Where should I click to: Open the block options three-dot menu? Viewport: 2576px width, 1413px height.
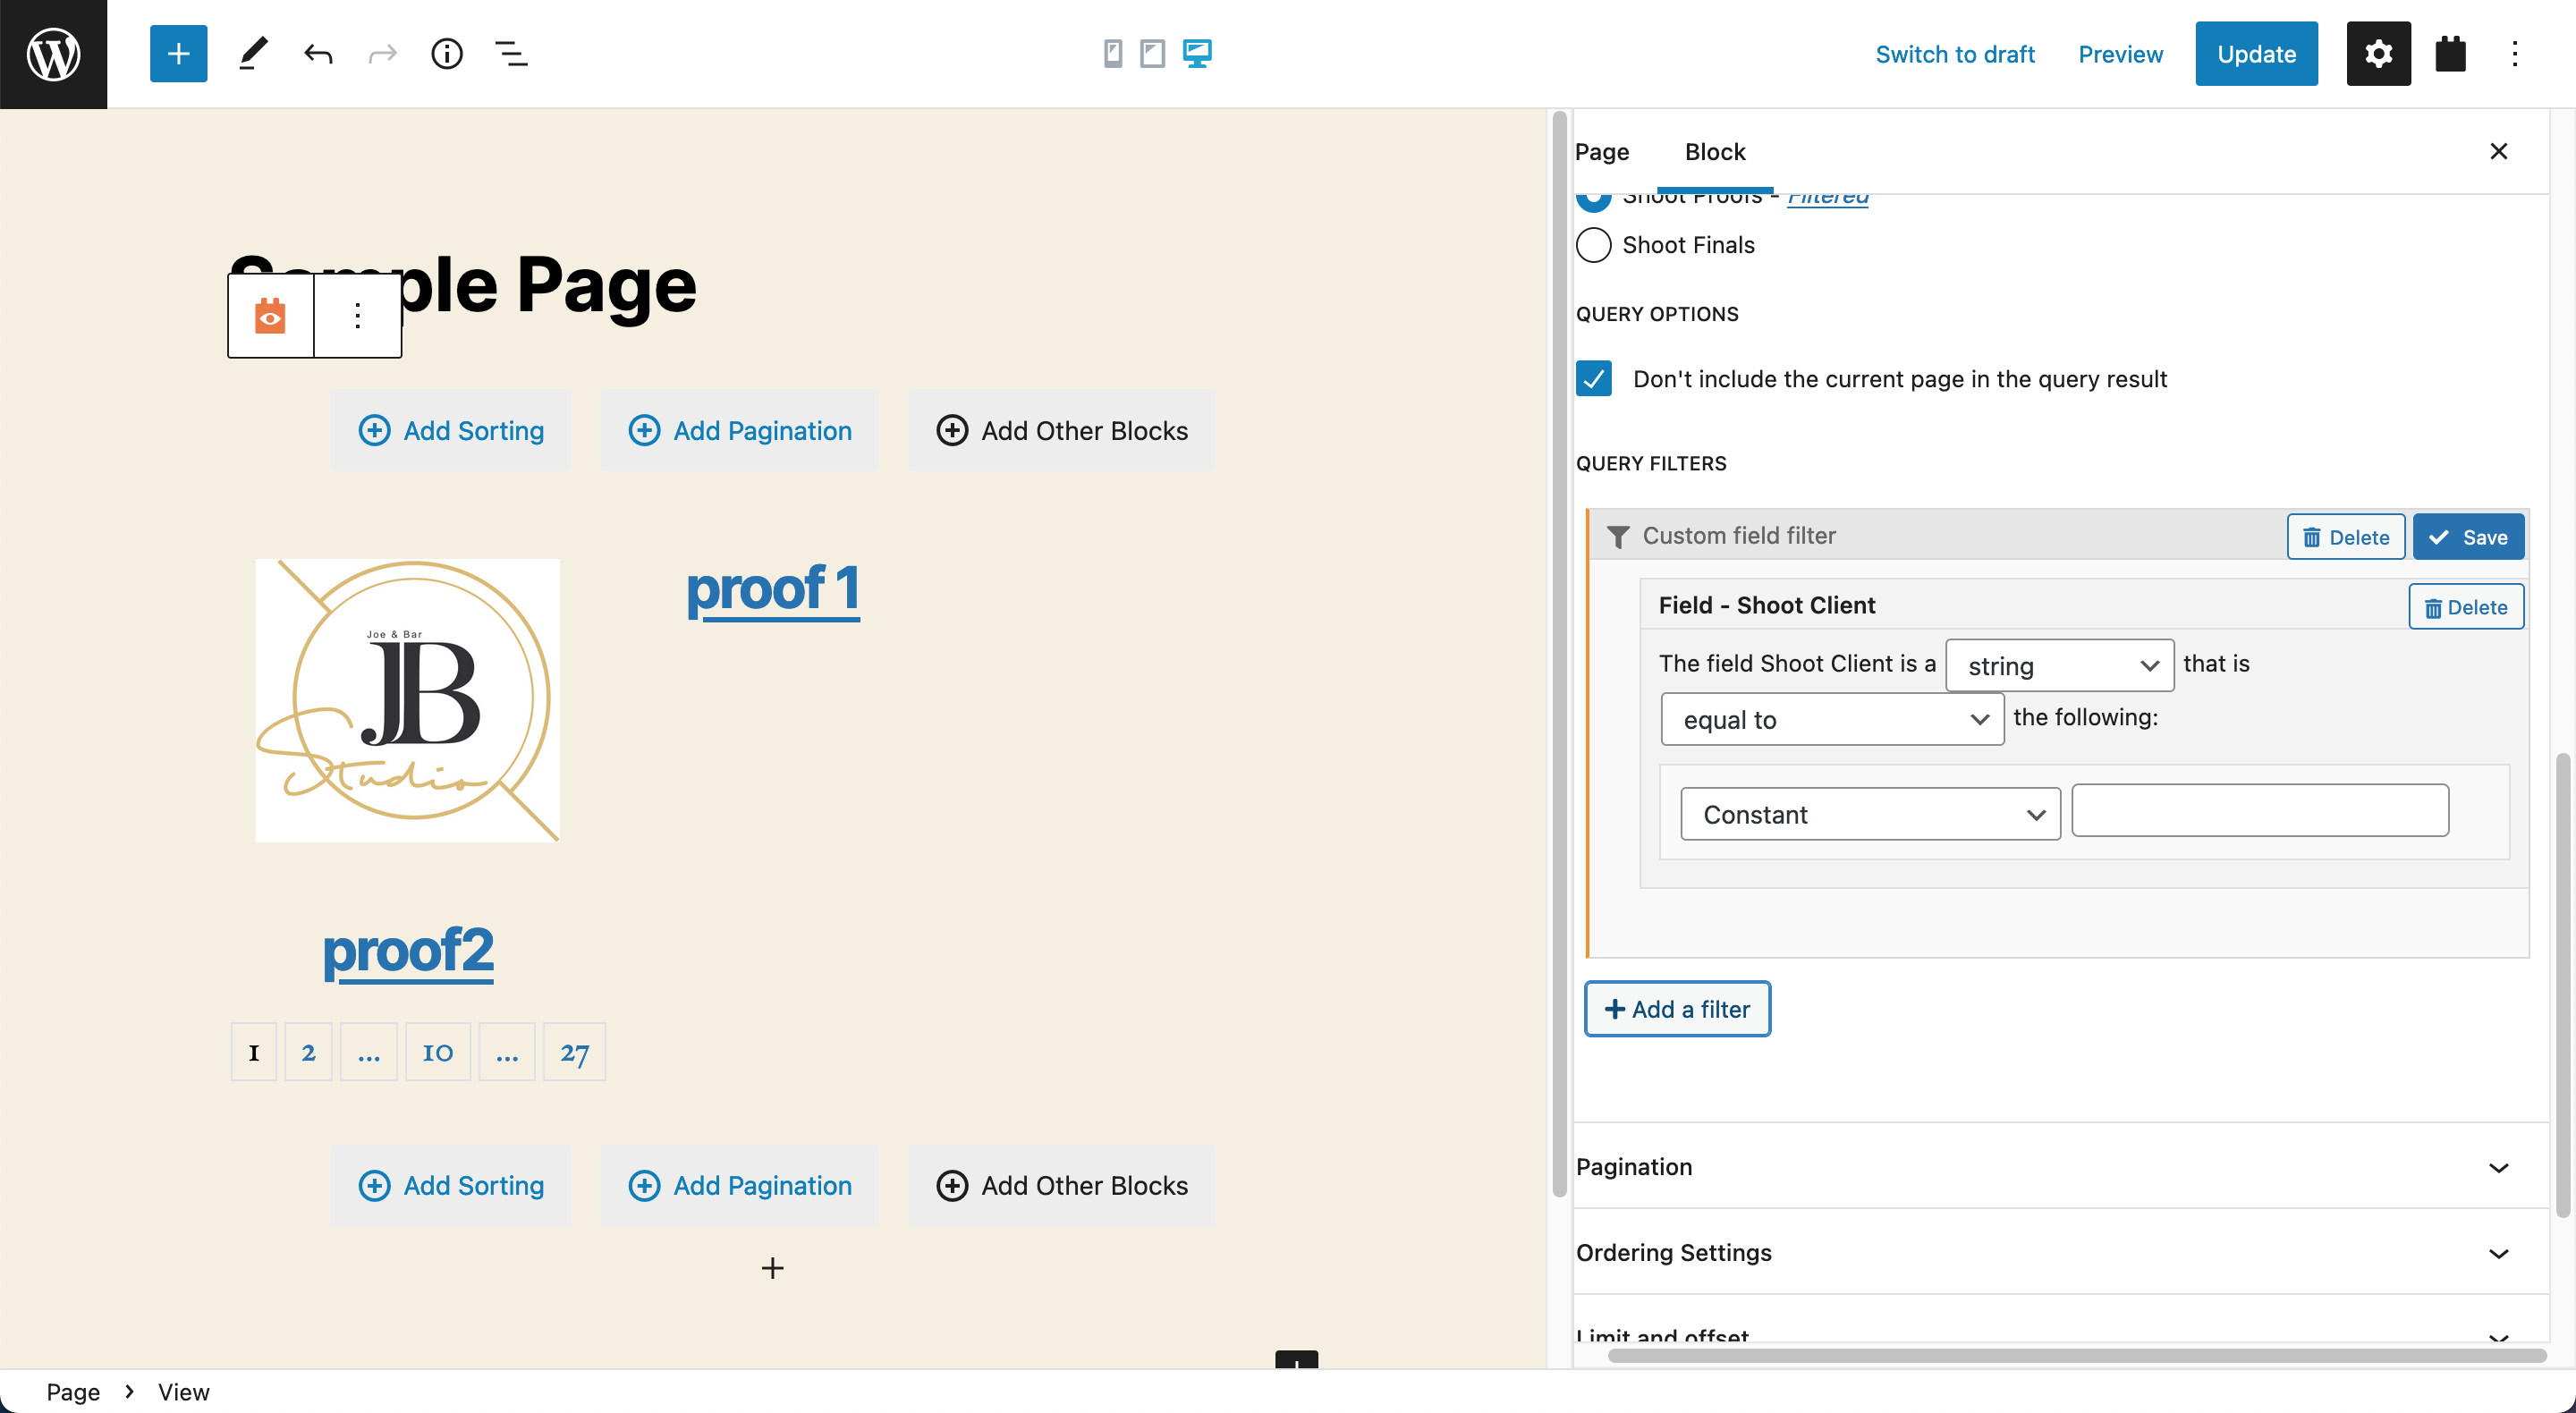coord(357,316)
